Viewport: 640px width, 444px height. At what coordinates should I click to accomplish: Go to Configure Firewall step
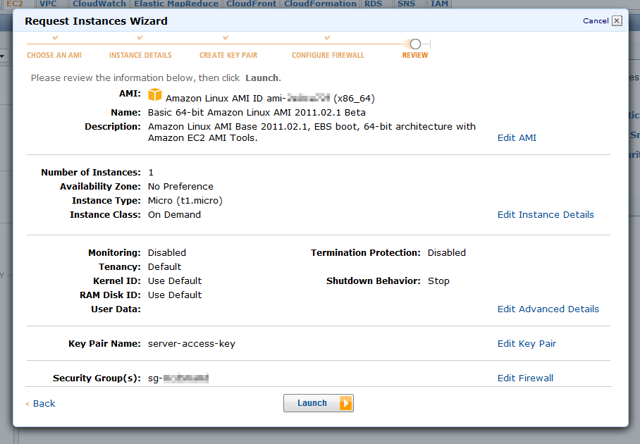[x=328, y=55]
